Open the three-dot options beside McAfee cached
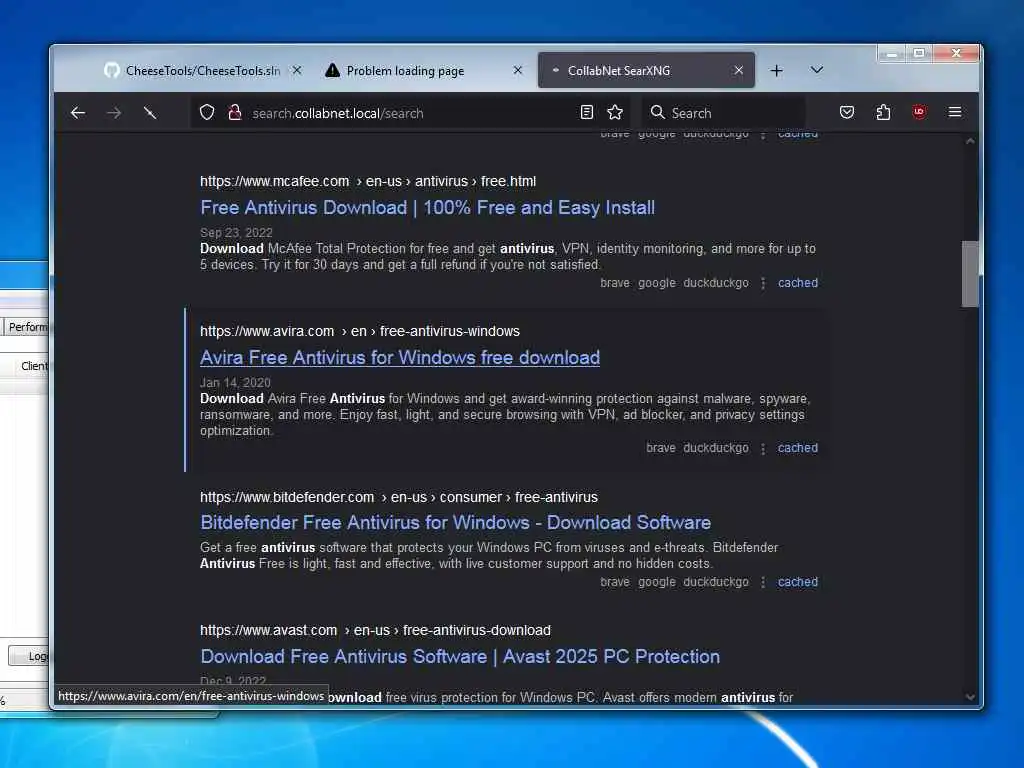Viewport: 1024px width, 768px height. [x=763, y=283]
